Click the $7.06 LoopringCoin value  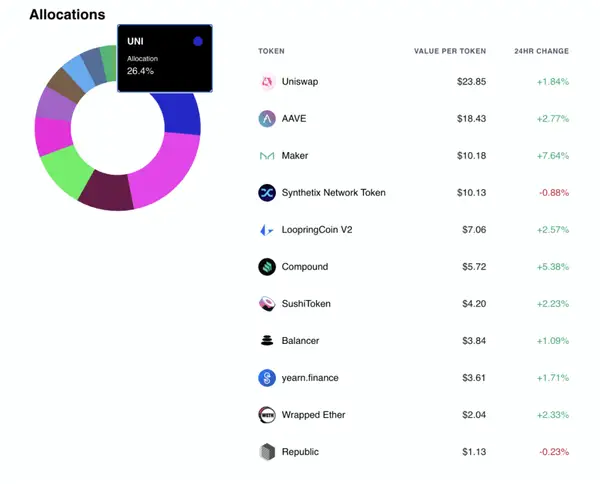474,230
